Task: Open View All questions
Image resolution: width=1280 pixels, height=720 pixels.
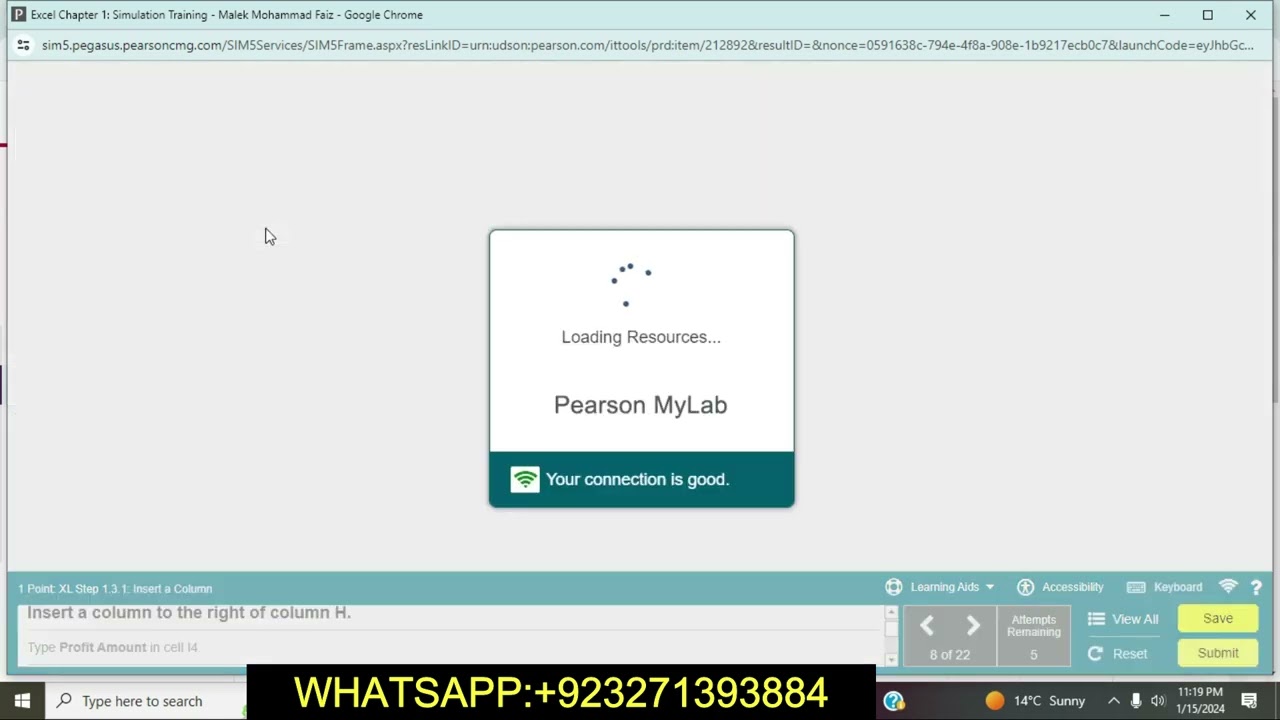Action: coord(1135,619)
